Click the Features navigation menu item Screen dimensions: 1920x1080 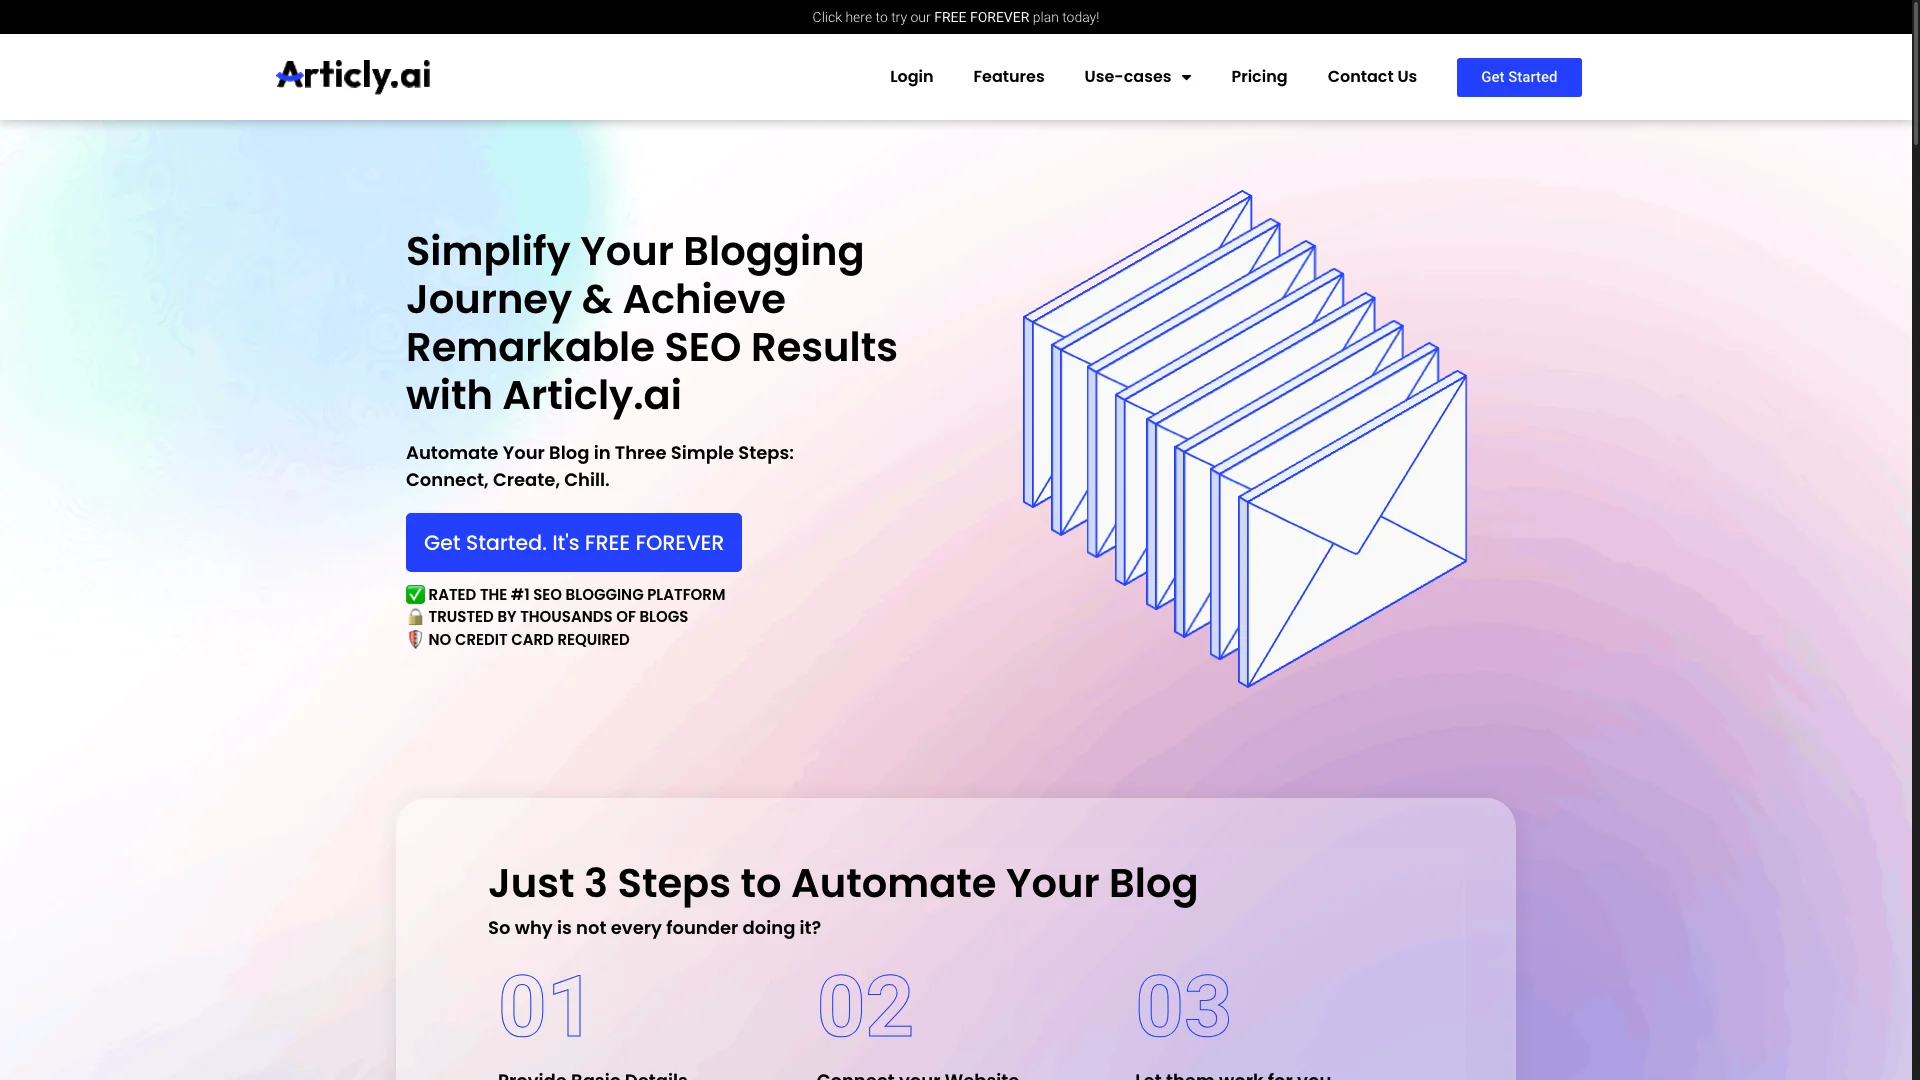(x=1007, y=76)
